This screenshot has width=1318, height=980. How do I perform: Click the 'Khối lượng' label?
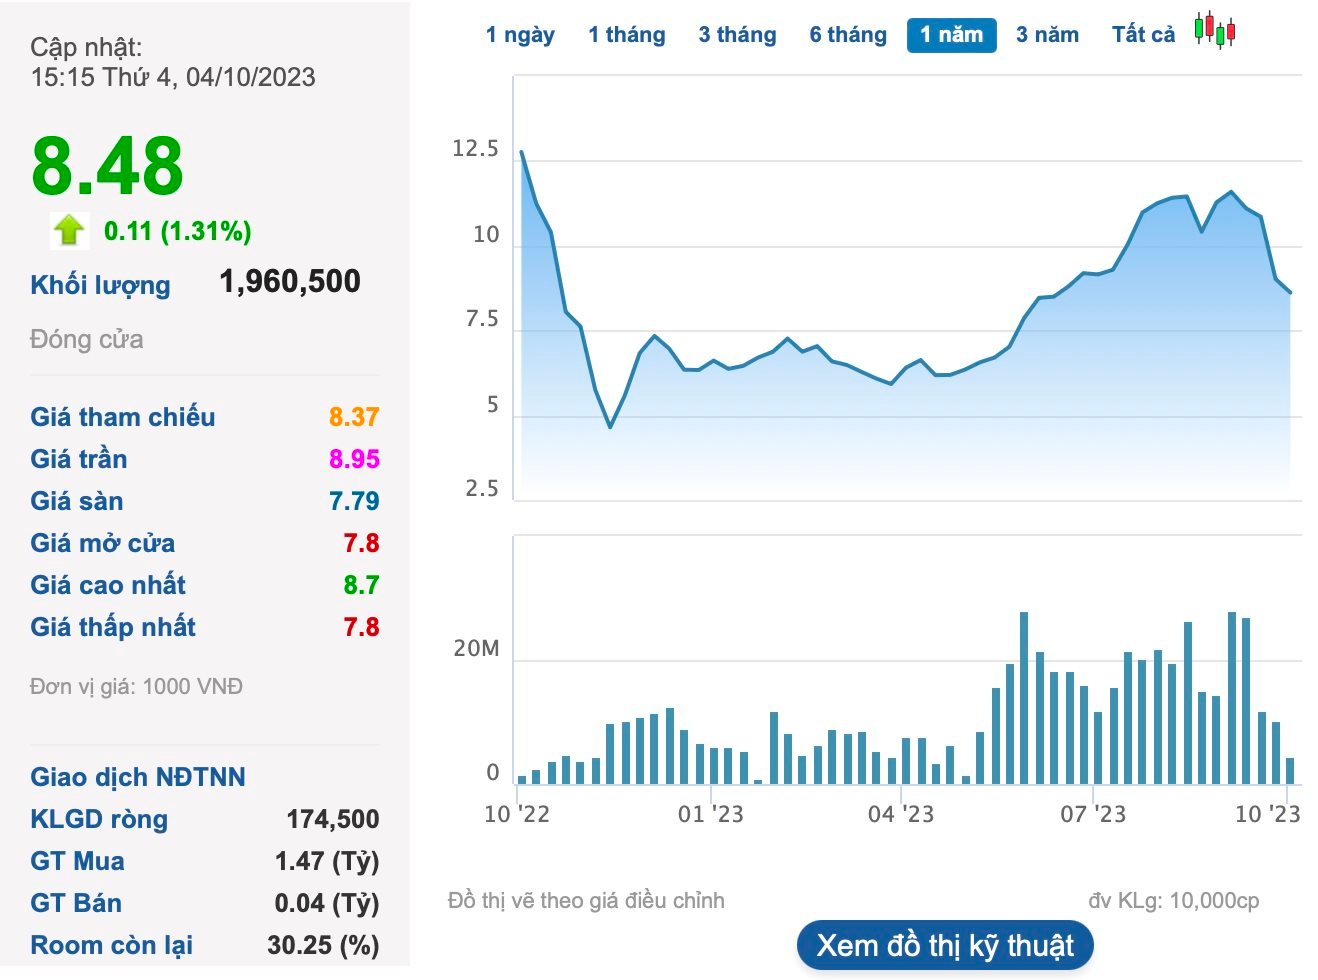[100, 285]
